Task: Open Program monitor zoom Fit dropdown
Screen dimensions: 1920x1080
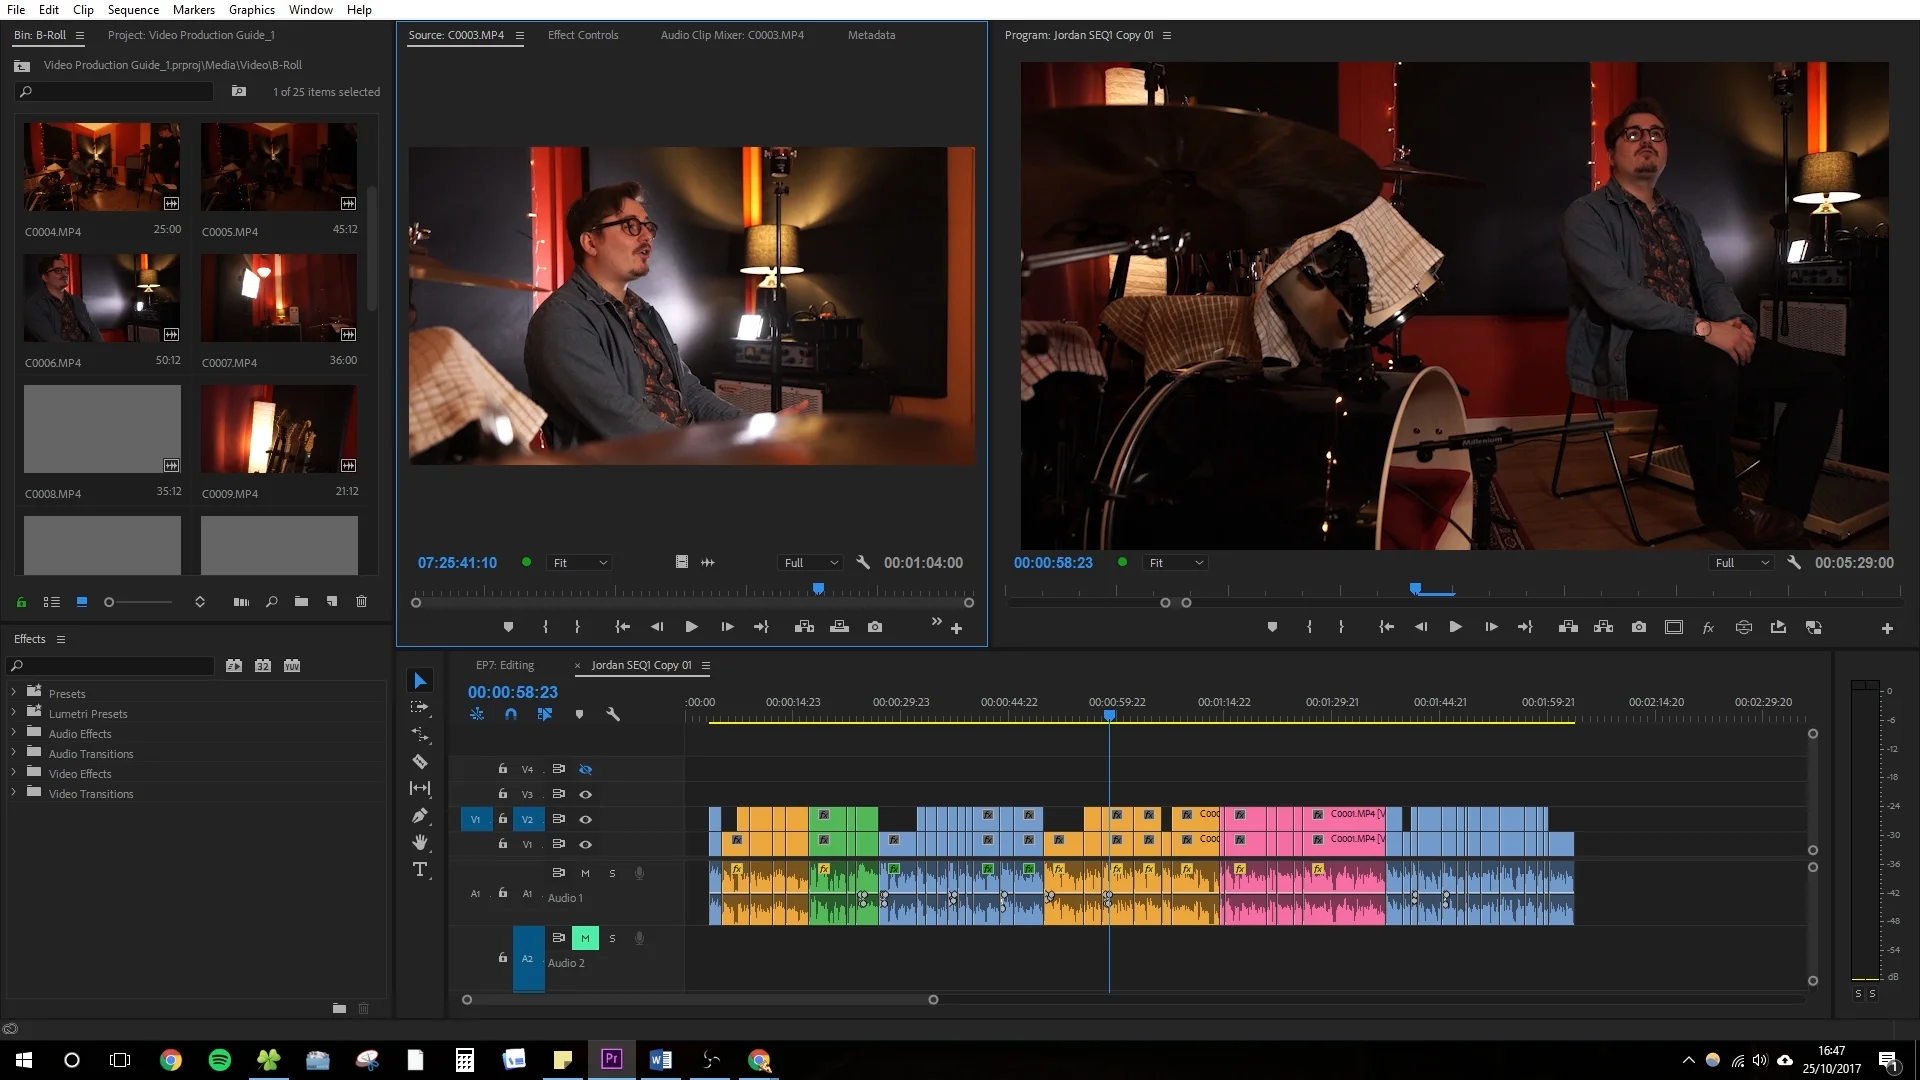Action: tap(1176, 563)
